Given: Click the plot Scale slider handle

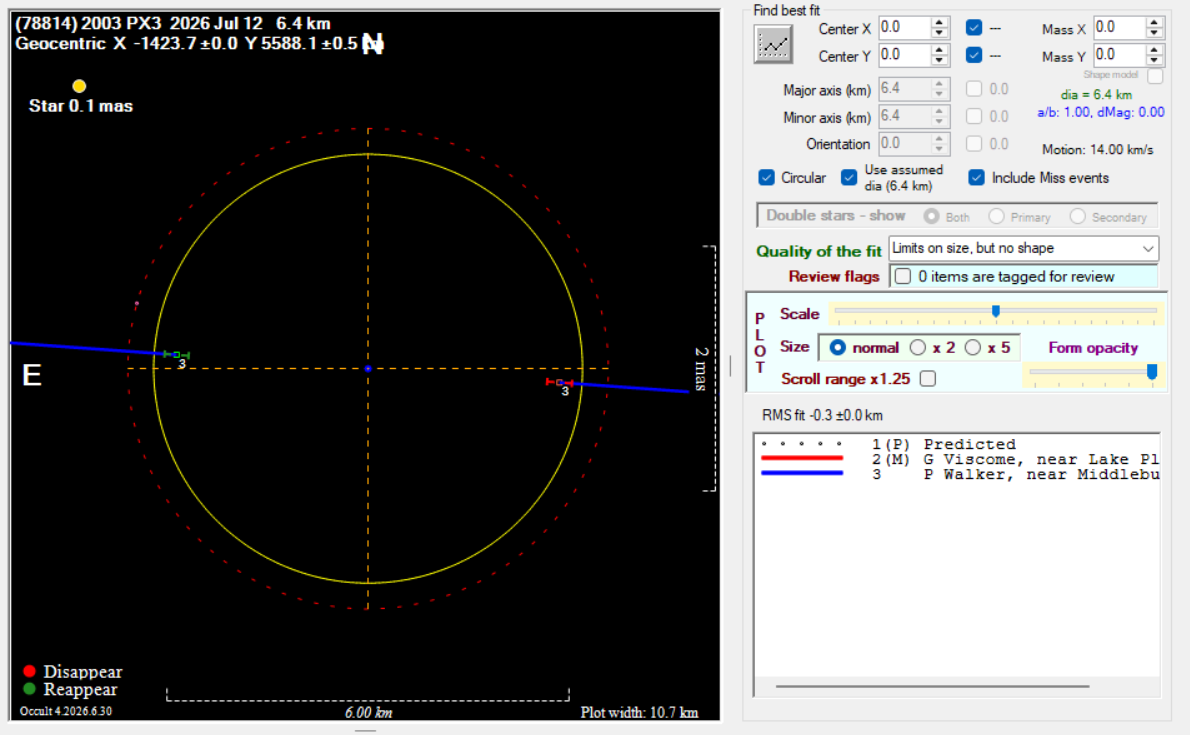Looking at the screenshot, I should (x=996, y=311).
